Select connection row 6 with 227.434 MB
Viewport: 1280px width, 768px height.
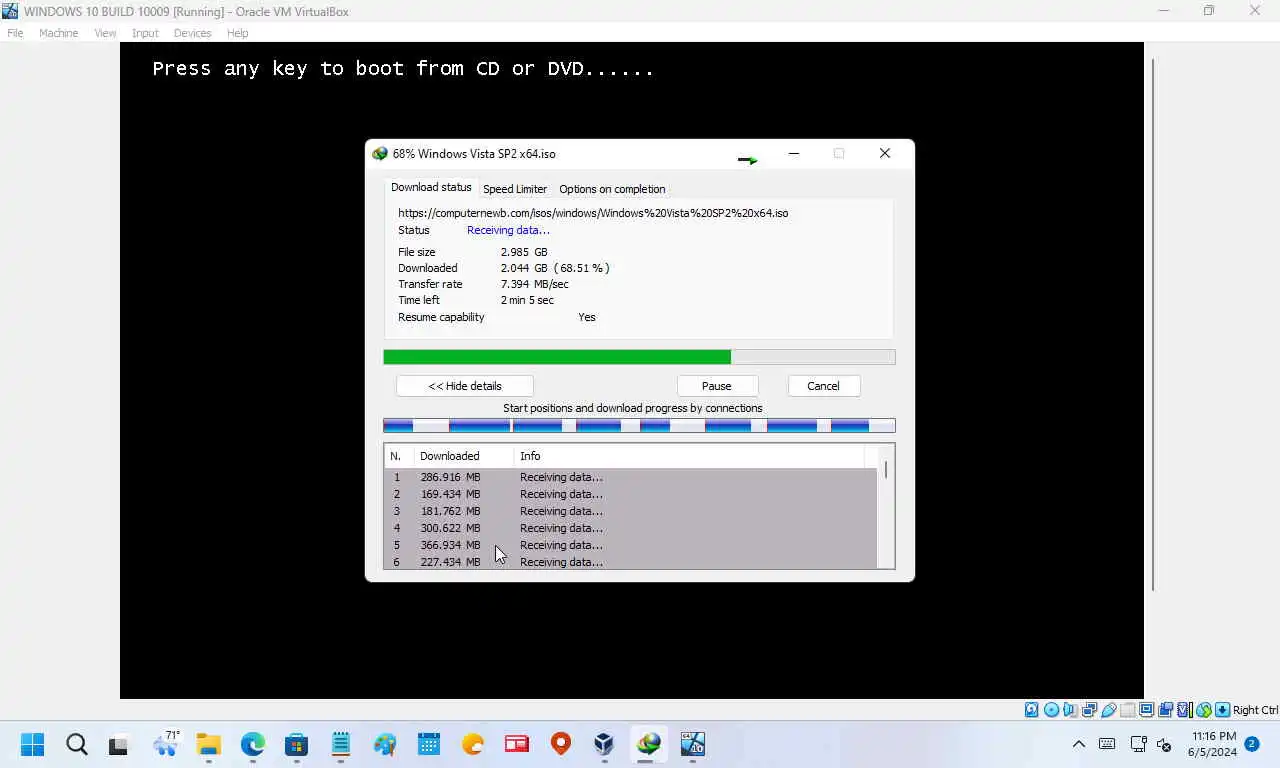(x=630, y=561)
